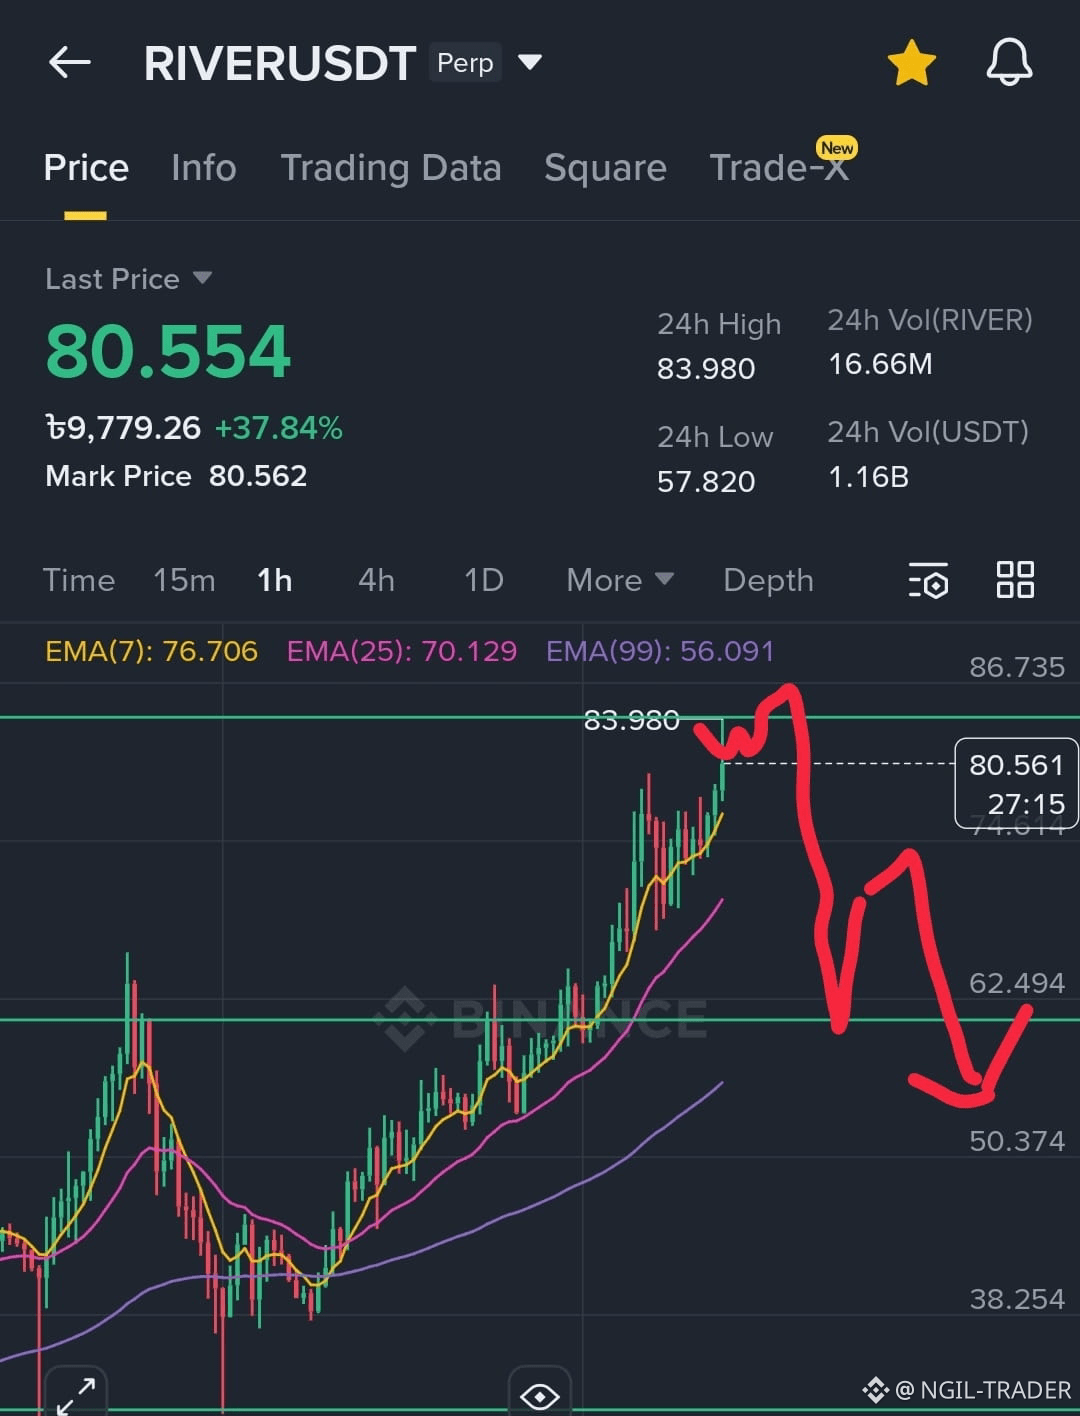Click the 24h Vol(USDT) value 1.16B

[x=868, y=477]
